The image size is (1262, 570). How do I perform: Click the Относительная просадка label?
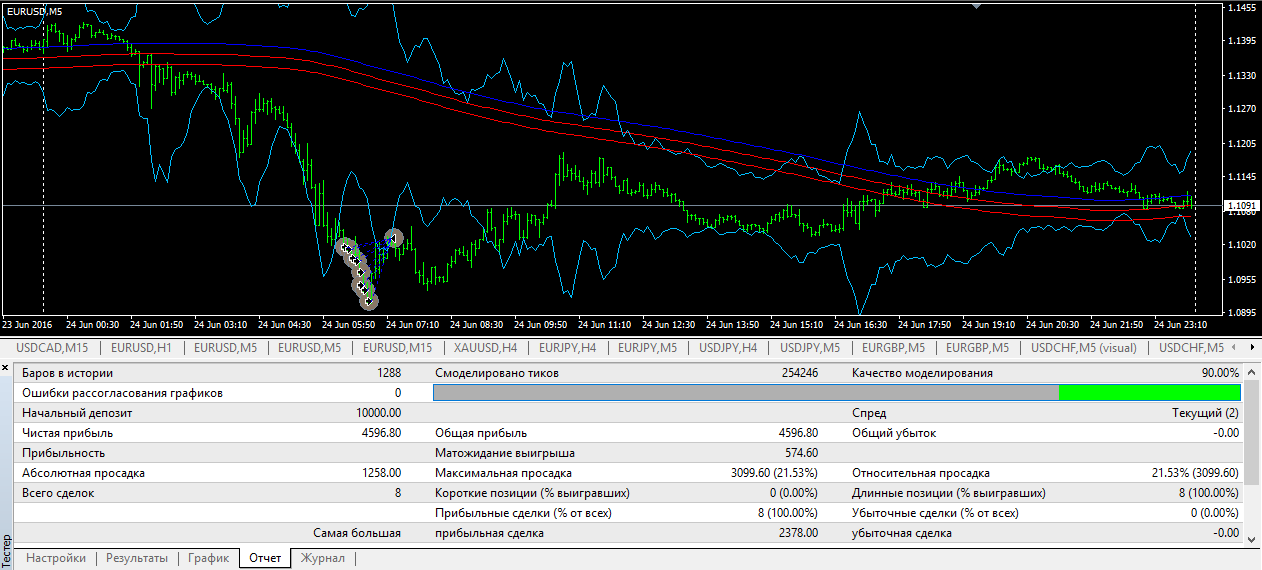[920, 473]
